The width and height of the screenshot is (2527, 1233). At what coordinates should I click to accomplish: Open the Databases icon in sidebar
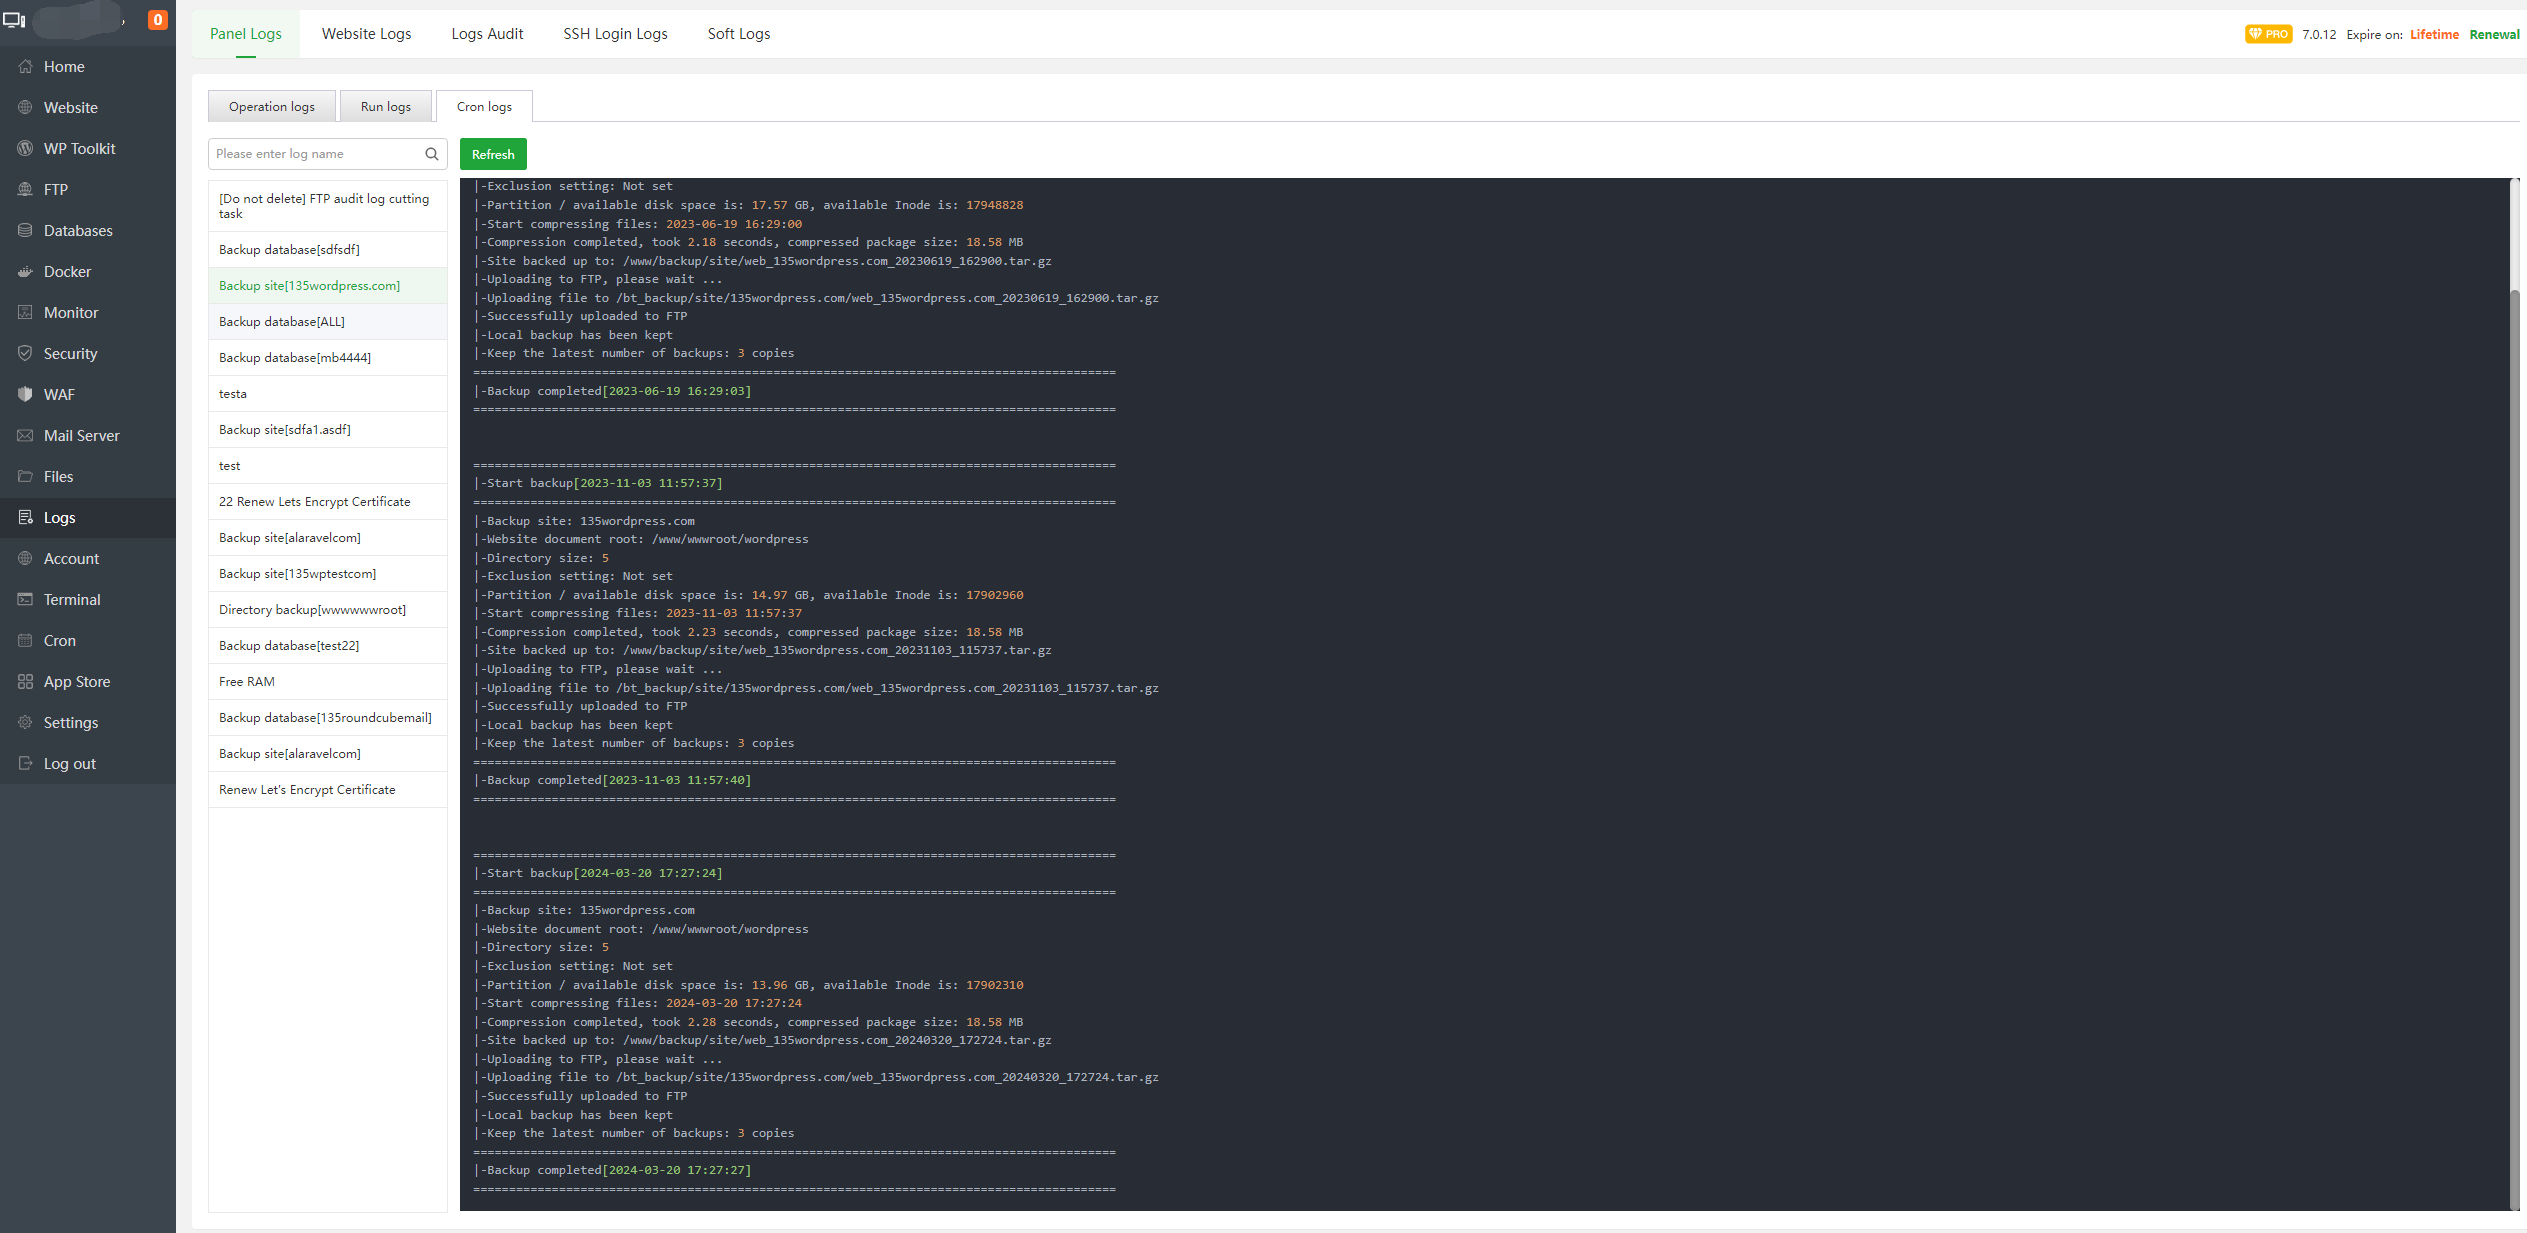pos(79,229)
